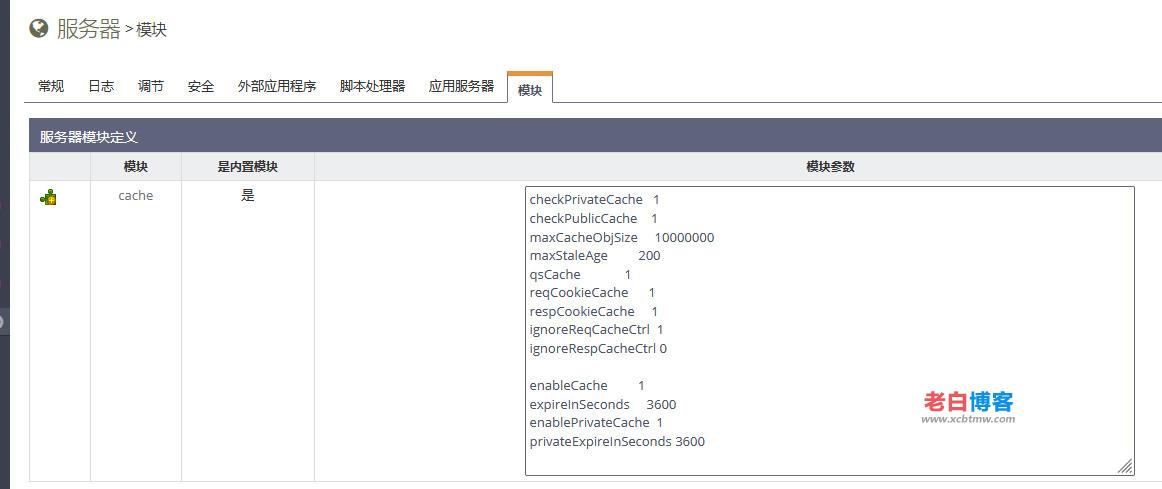Click the expireInSeconds 3600 line

pyautogui.click(x=603, y=405)
